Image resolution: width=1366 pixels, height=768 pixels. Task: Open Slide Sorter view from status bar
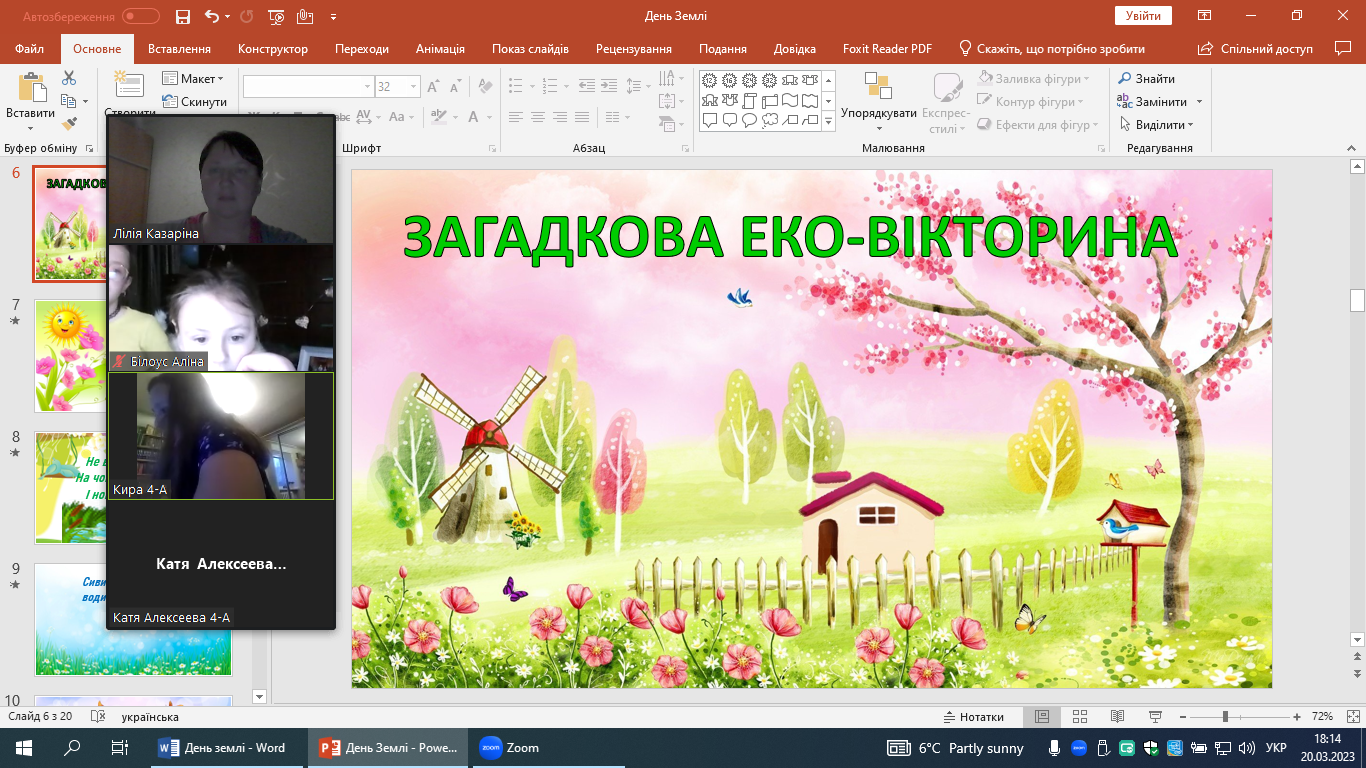pos(1079,717)
